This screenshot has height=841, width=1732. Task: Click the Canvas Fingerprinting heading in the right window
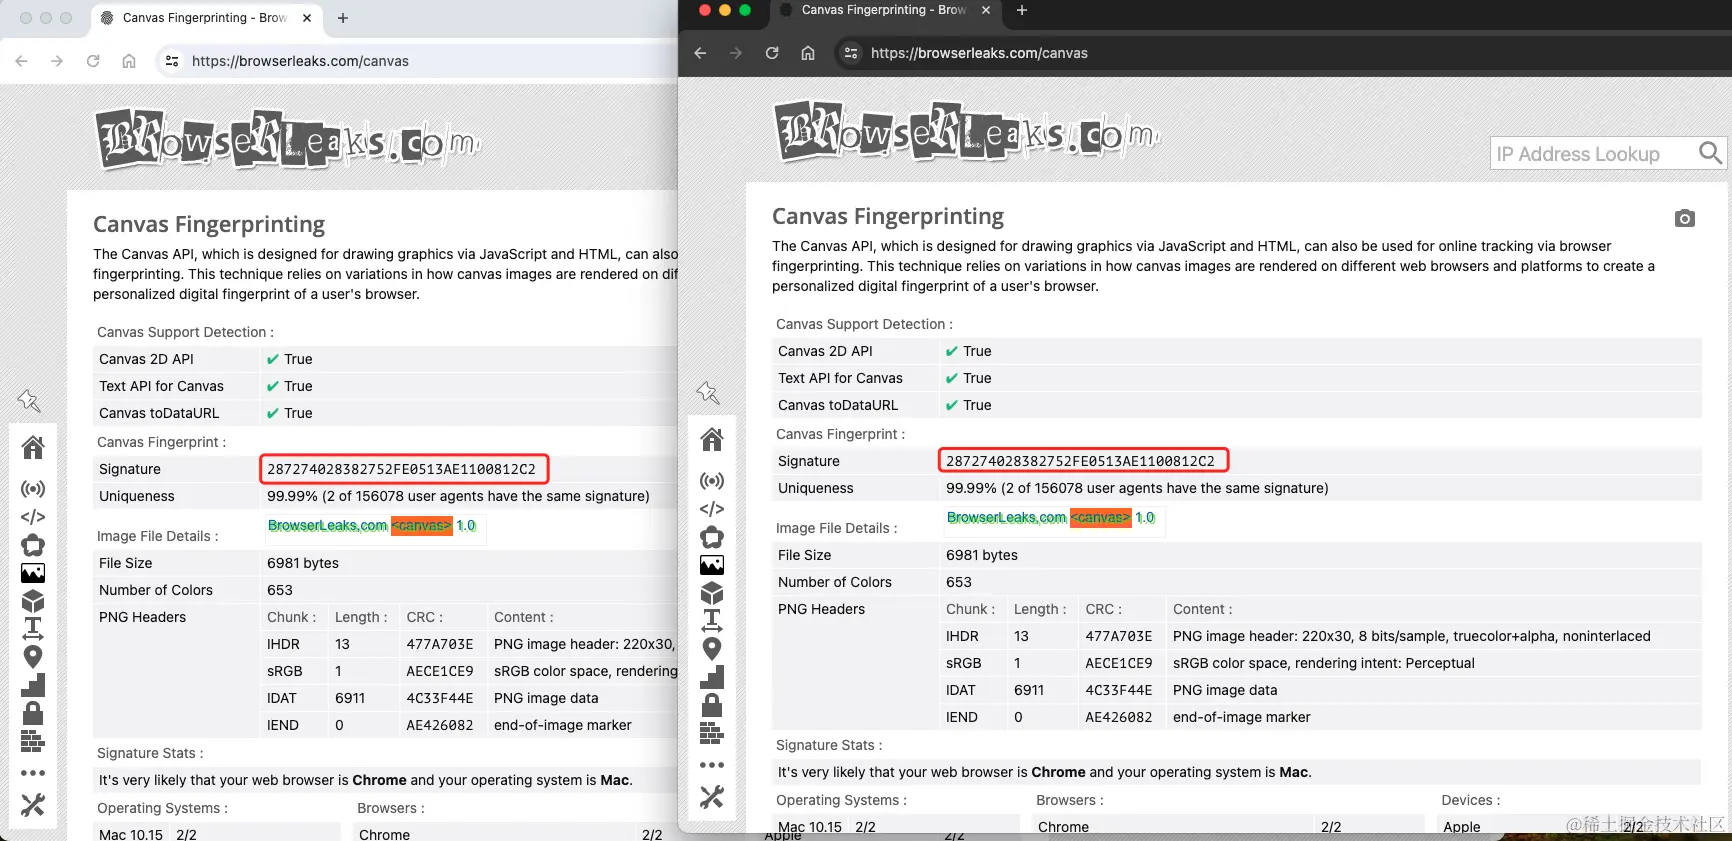(888, 216)
